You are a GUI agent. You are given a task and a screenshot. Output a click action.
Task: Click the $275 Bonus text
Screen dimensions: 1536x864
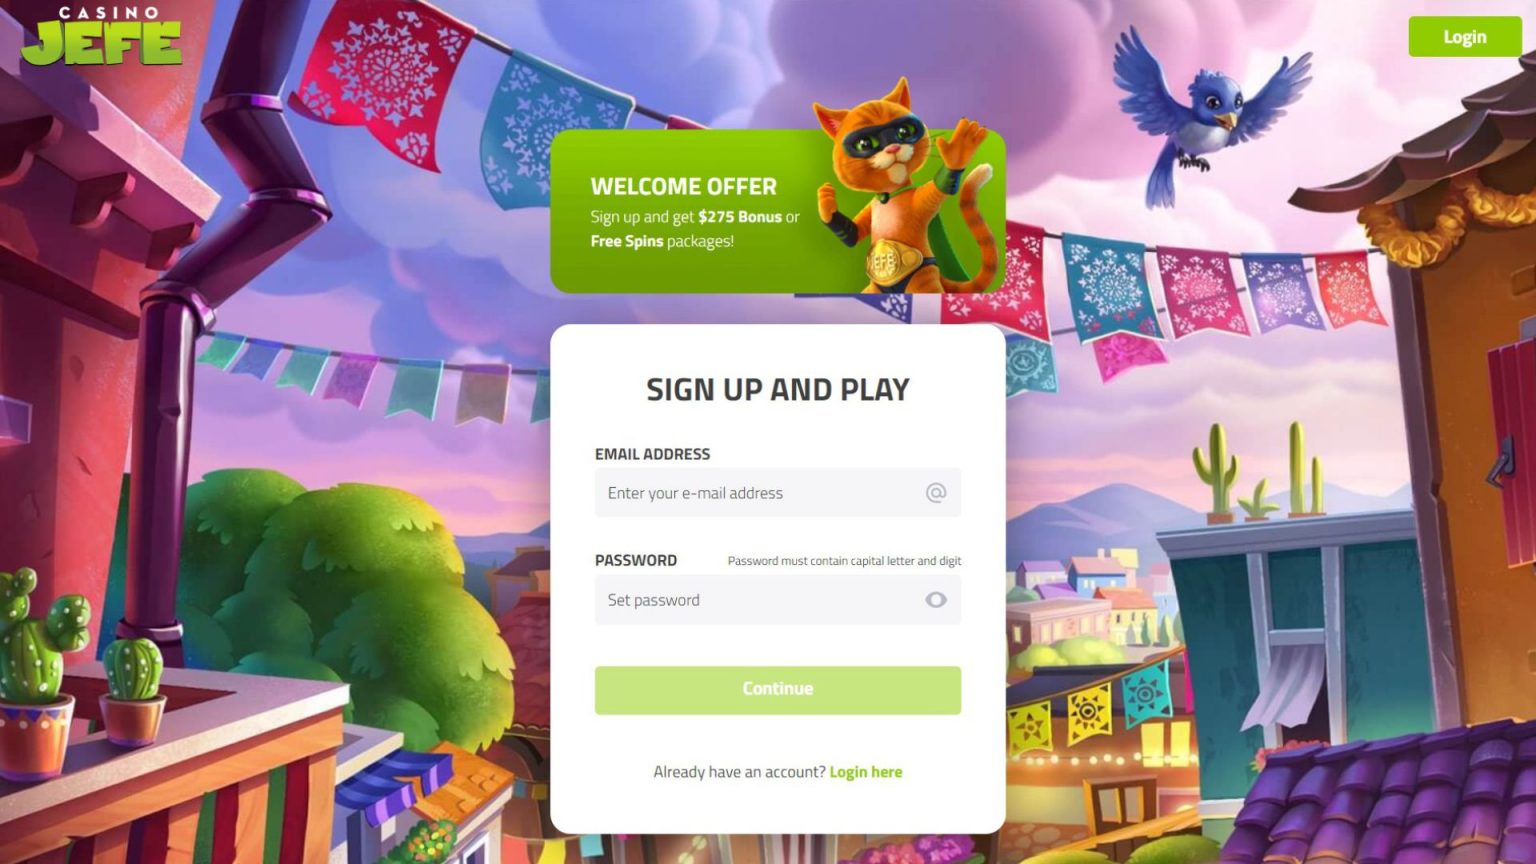point(740,217)
